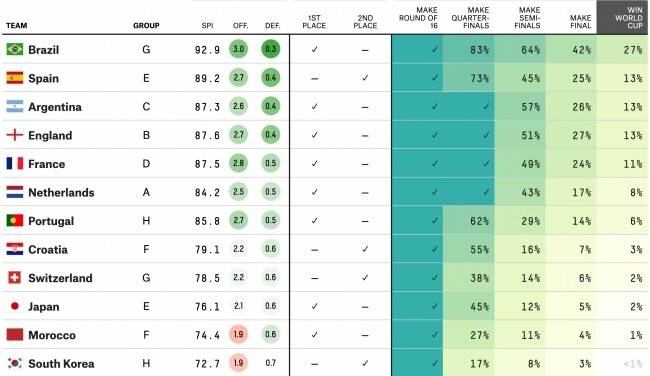The height and width of the screenshot is (376, 650).
Task: Select the MAKE FINAL column header
Action: (x=580, y=22)
